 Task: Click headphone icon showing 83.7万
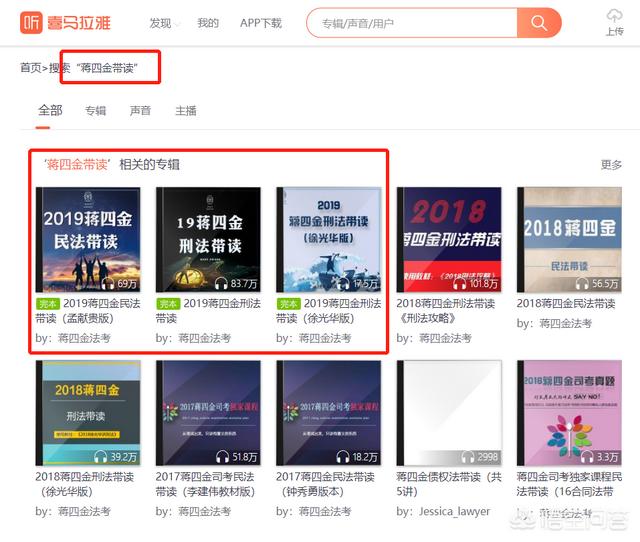point(221,283)
